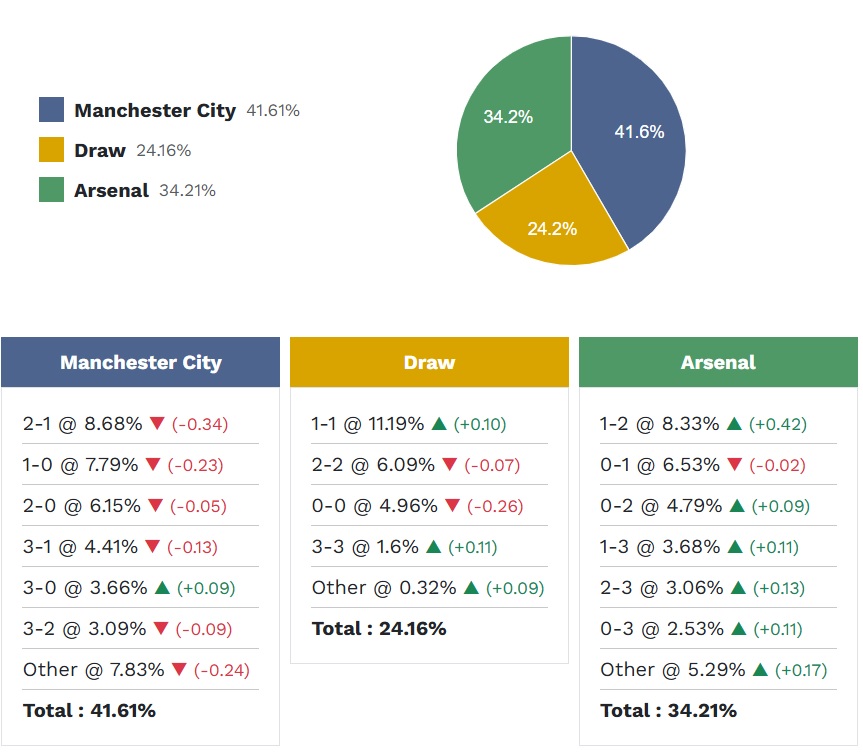This screenshot has width=863, height=754.
Task: Select the Manchester City table header
Action: coord(140,363)
